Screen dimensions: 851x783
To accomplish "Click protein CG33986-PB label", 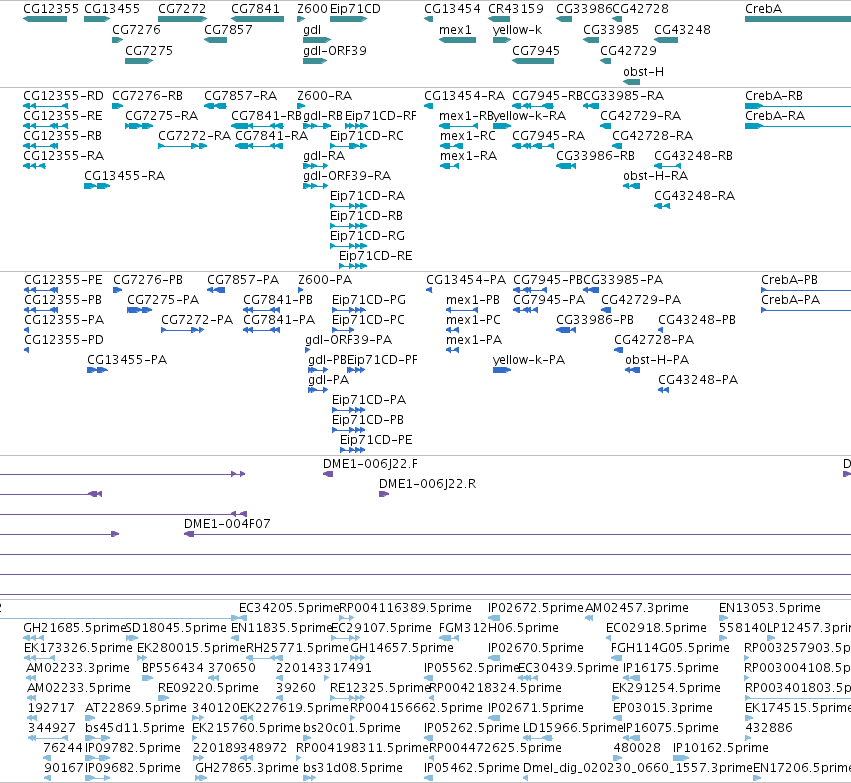I will [x=595, y=320].
